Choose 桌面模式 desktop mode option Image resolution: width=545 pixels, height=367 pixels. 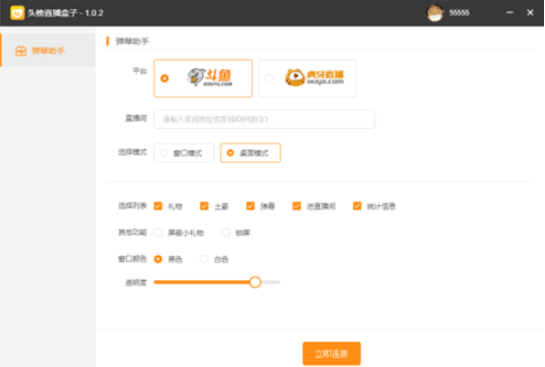click(x=250, y=153)
